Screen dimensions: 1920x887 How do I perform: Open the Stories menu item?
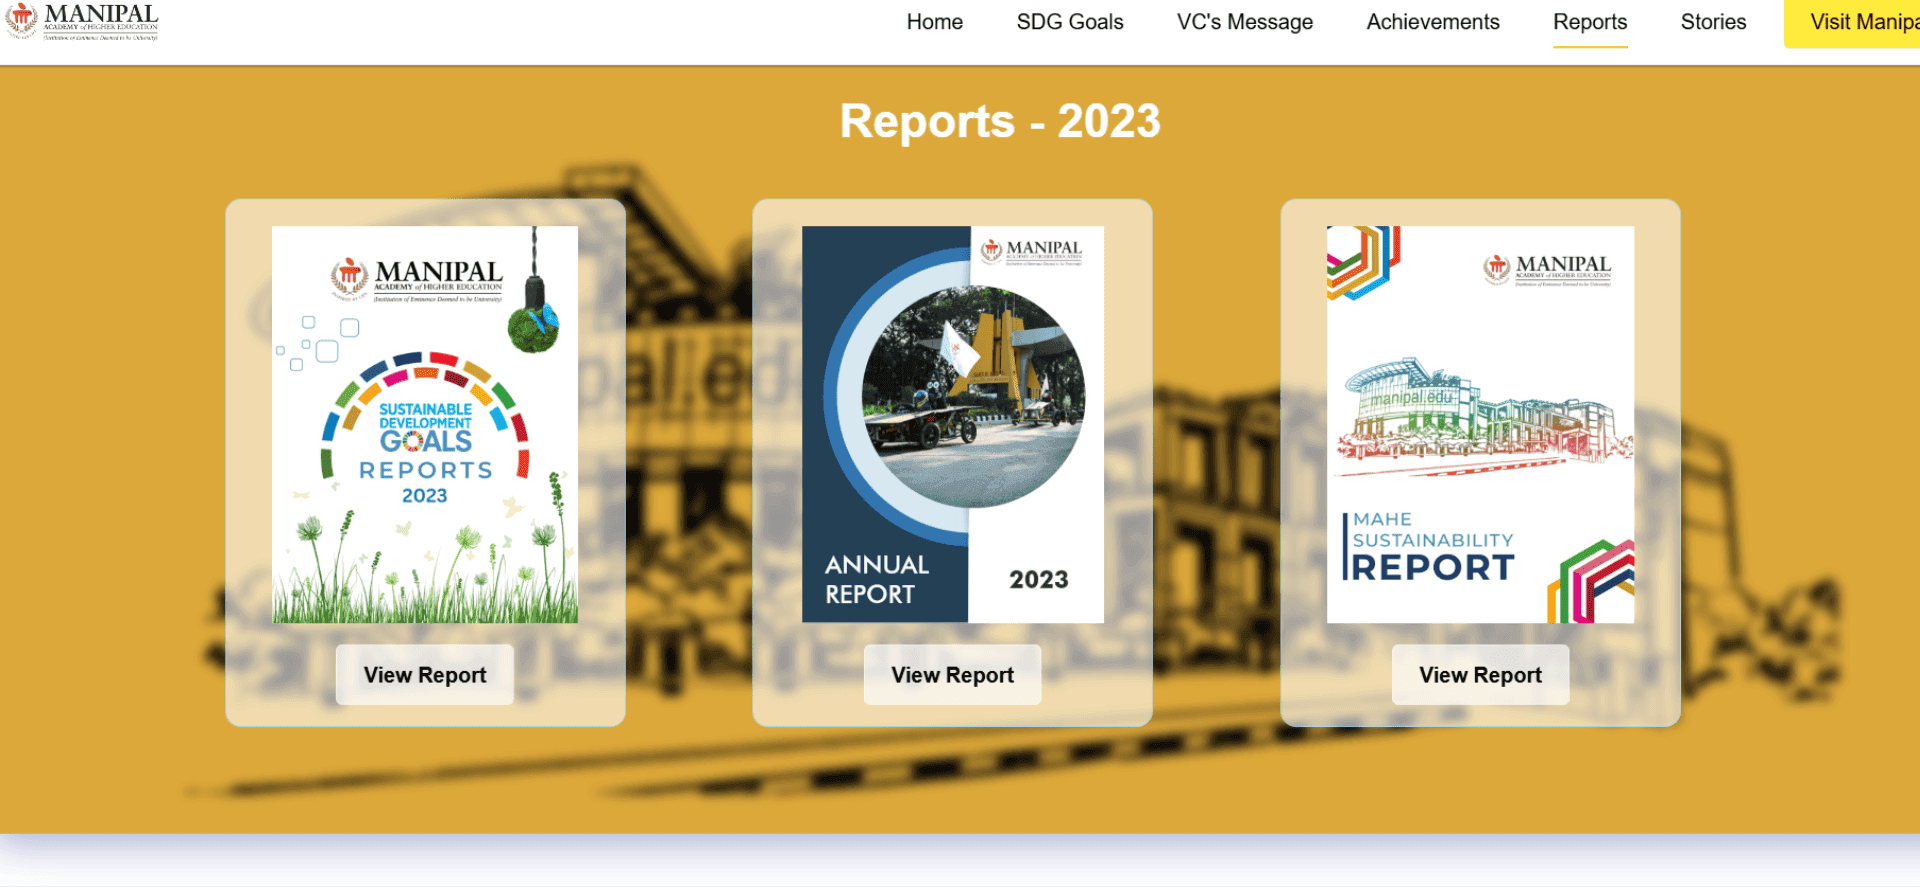1713,22
